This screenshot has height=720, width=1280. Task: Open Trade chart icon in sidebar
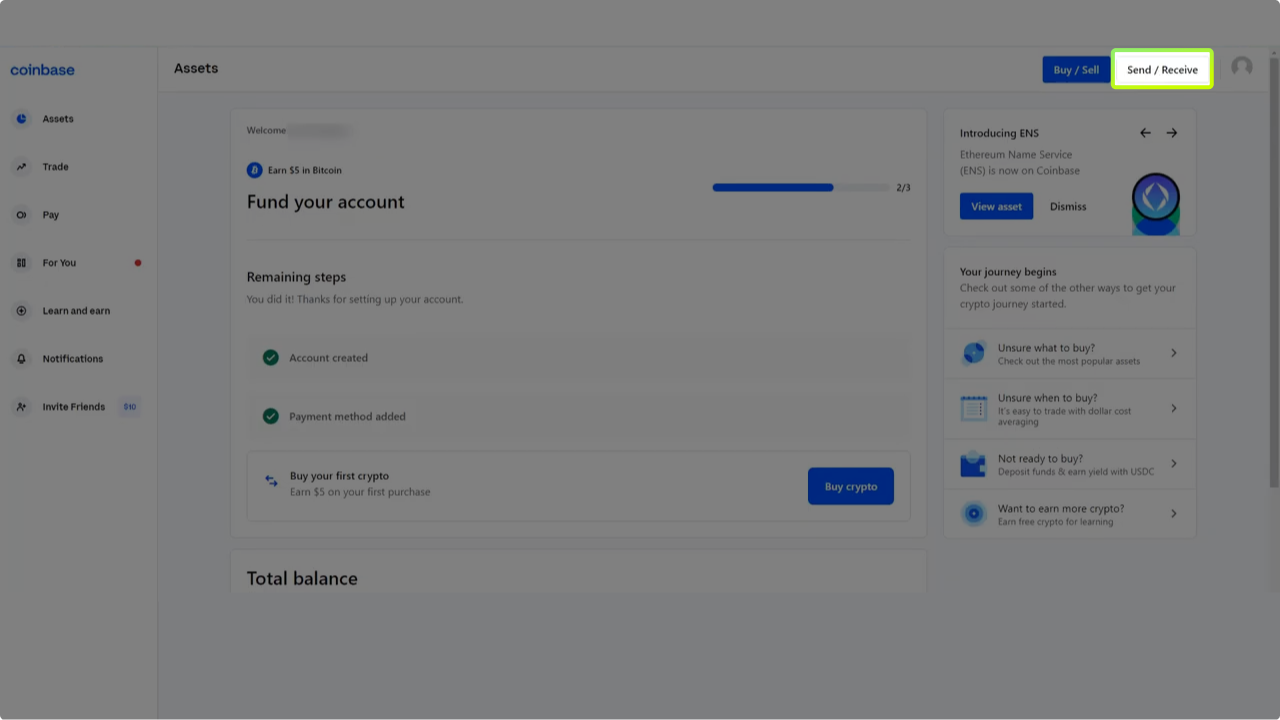[x=21, y=167]
